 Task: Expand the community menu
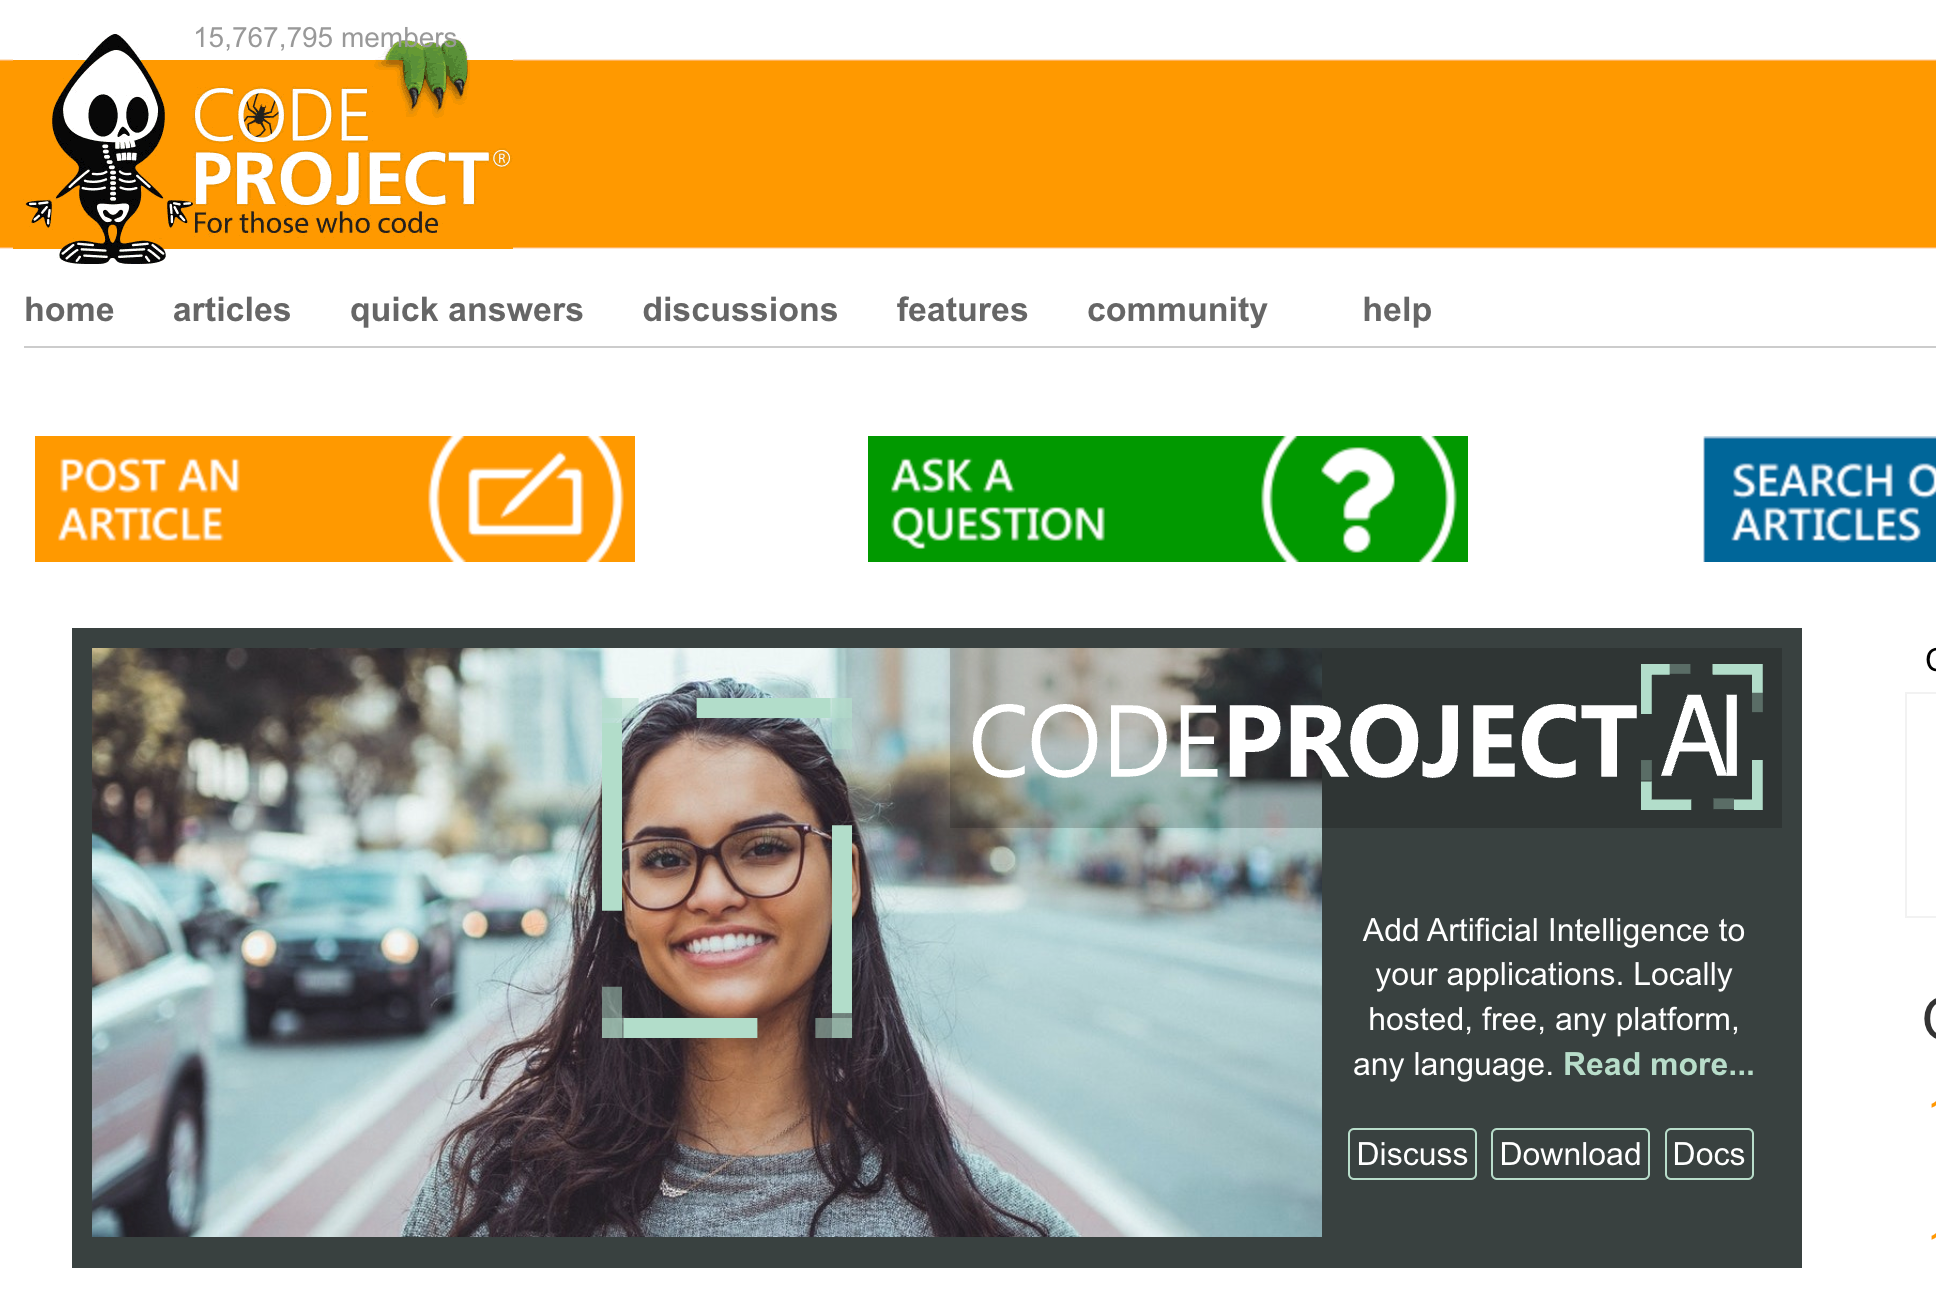coord(1177,310)
